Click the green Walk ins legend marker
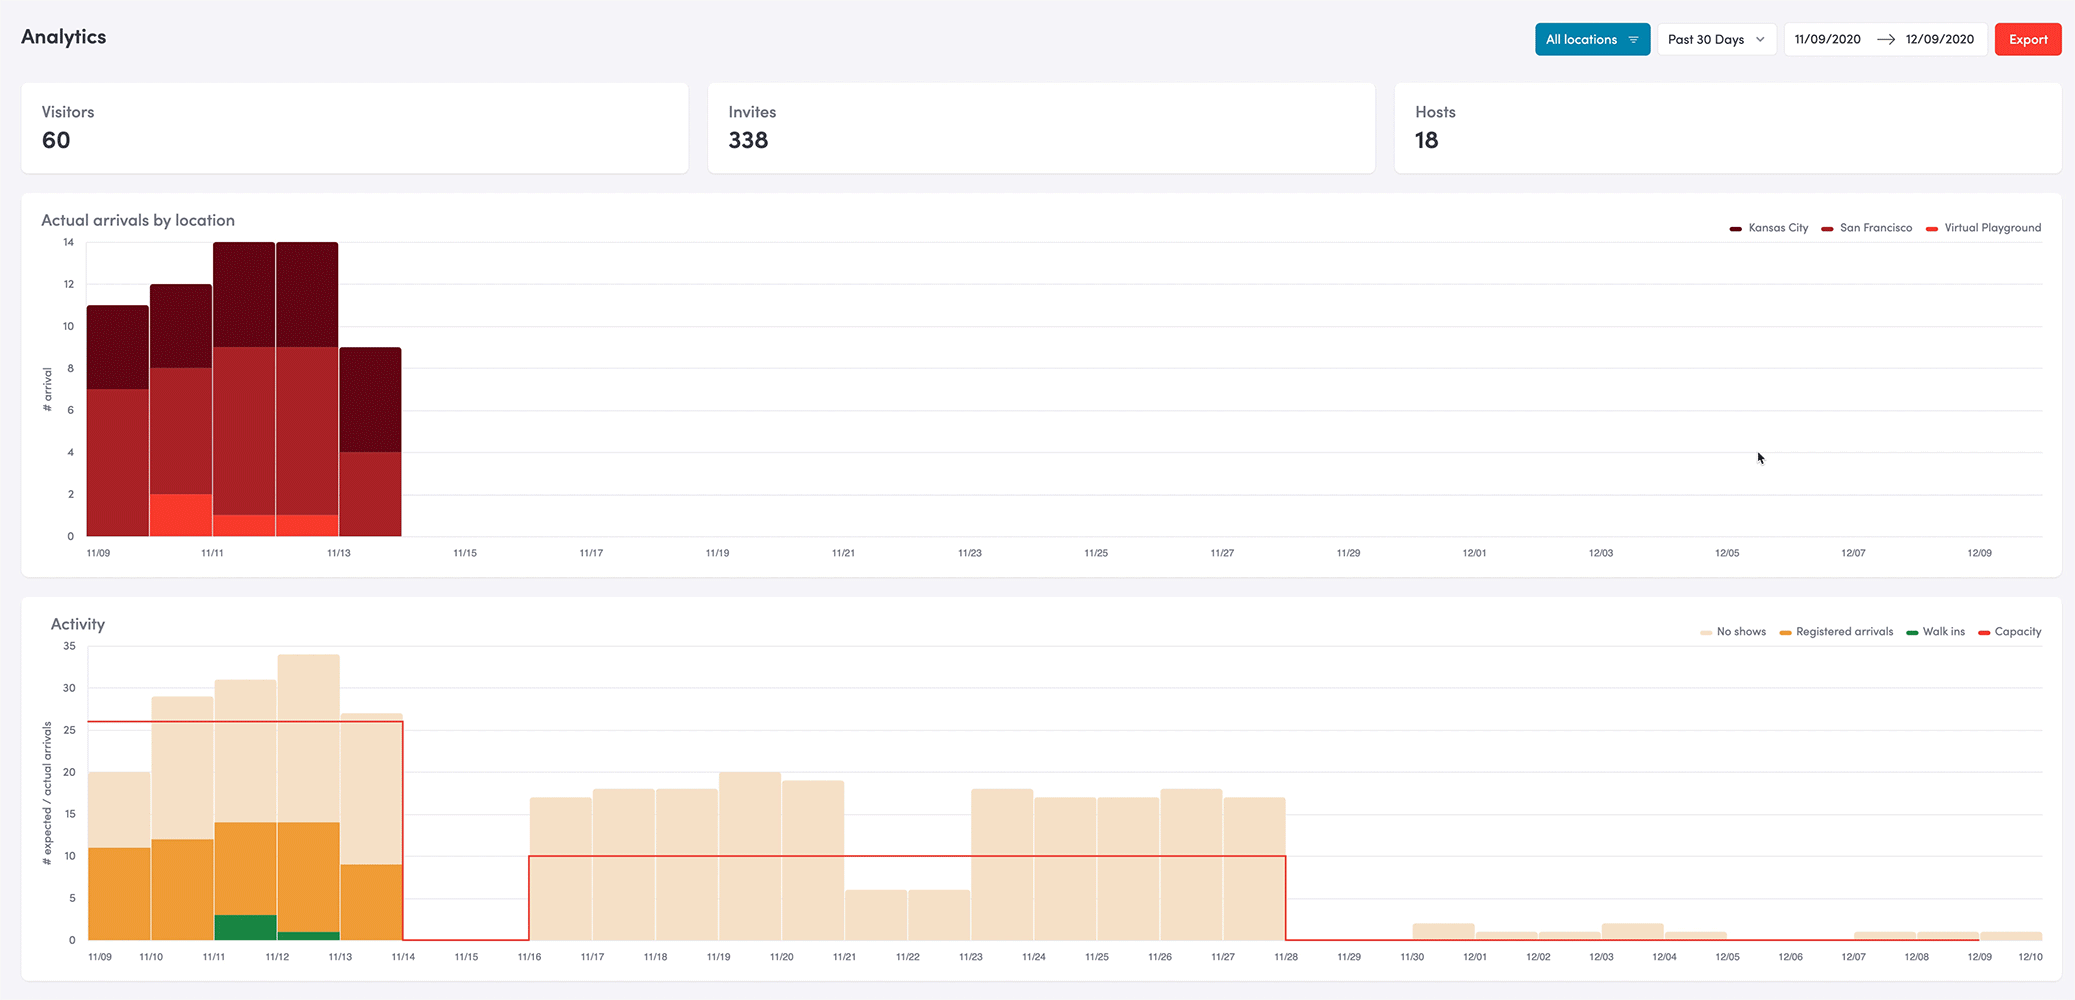The image size is (2075, 1000). click(1912, 633)
